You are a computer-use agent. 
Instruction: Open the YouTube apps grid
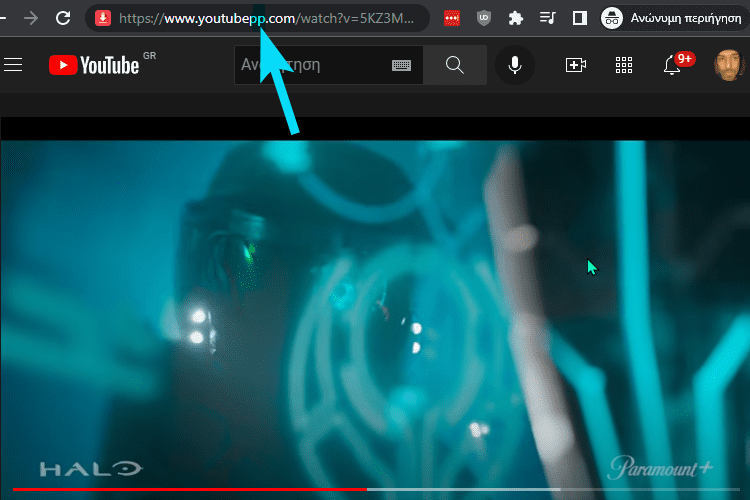pyautogui.click(x=624, y=65)
